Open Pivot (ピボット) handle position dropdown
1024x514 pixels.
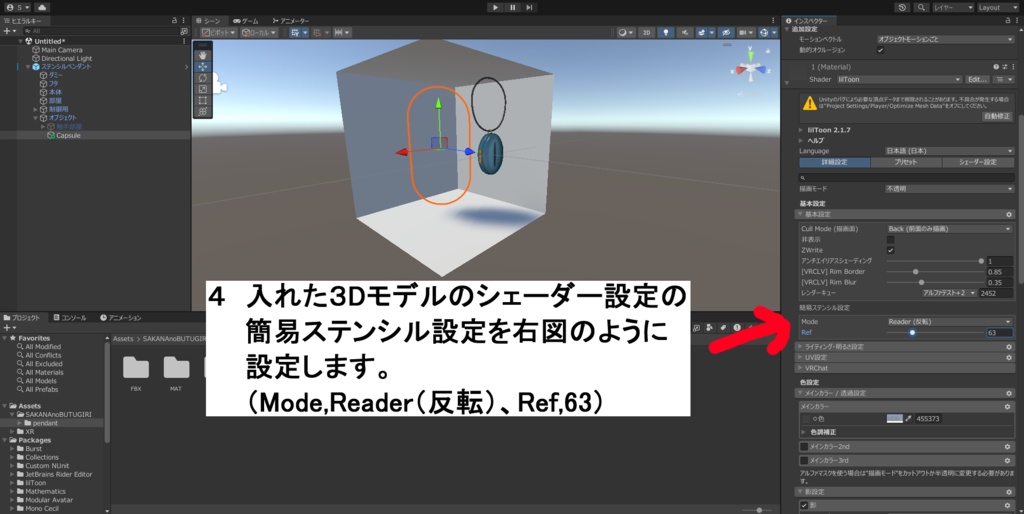tap(219, 33)
